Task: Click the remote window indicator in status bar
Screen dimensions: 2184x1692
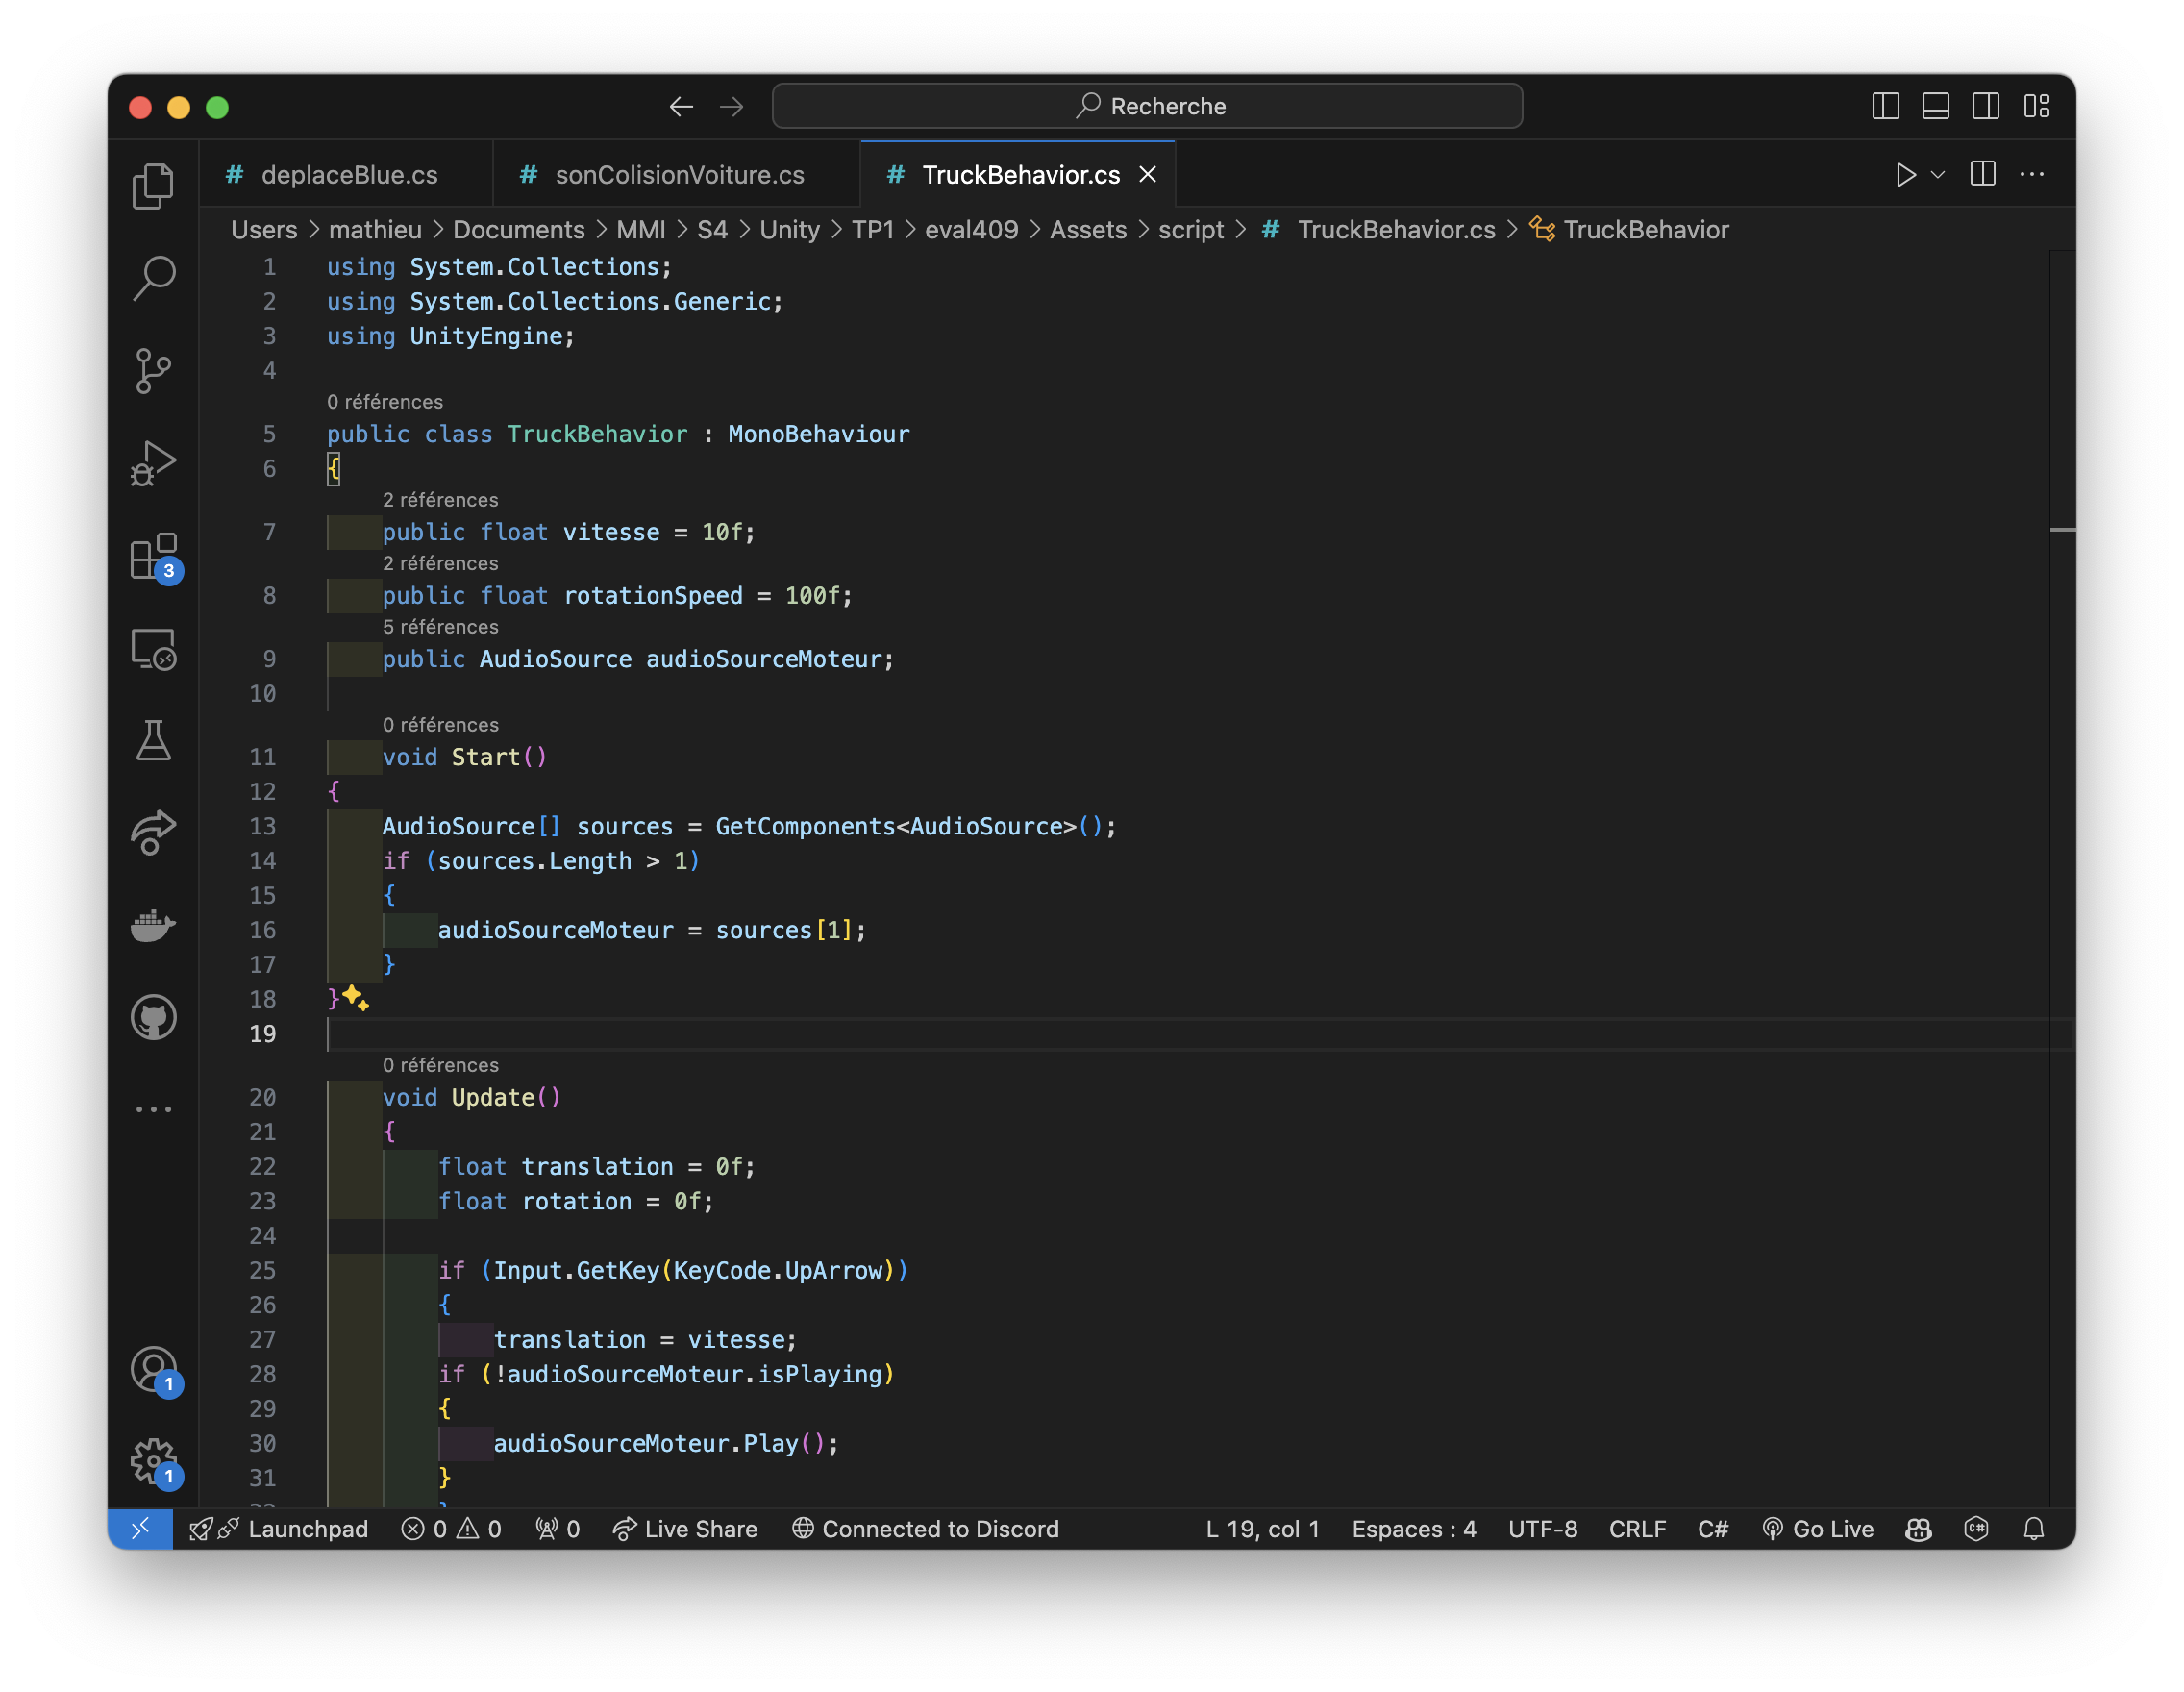Action: (x=140, y=1529)
